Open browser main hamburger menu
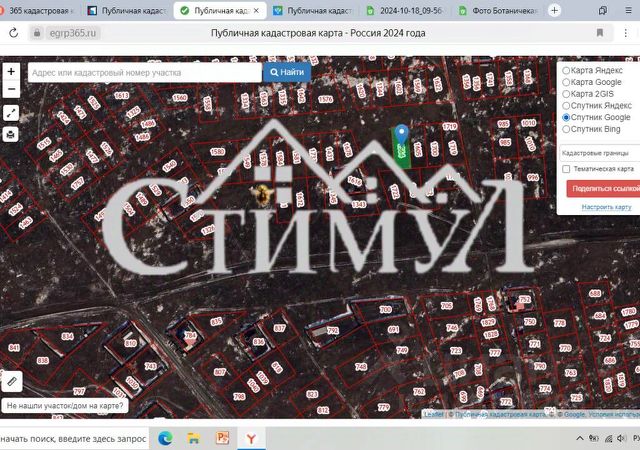Viewport: 640px width, 450px height. click(629, 11)
